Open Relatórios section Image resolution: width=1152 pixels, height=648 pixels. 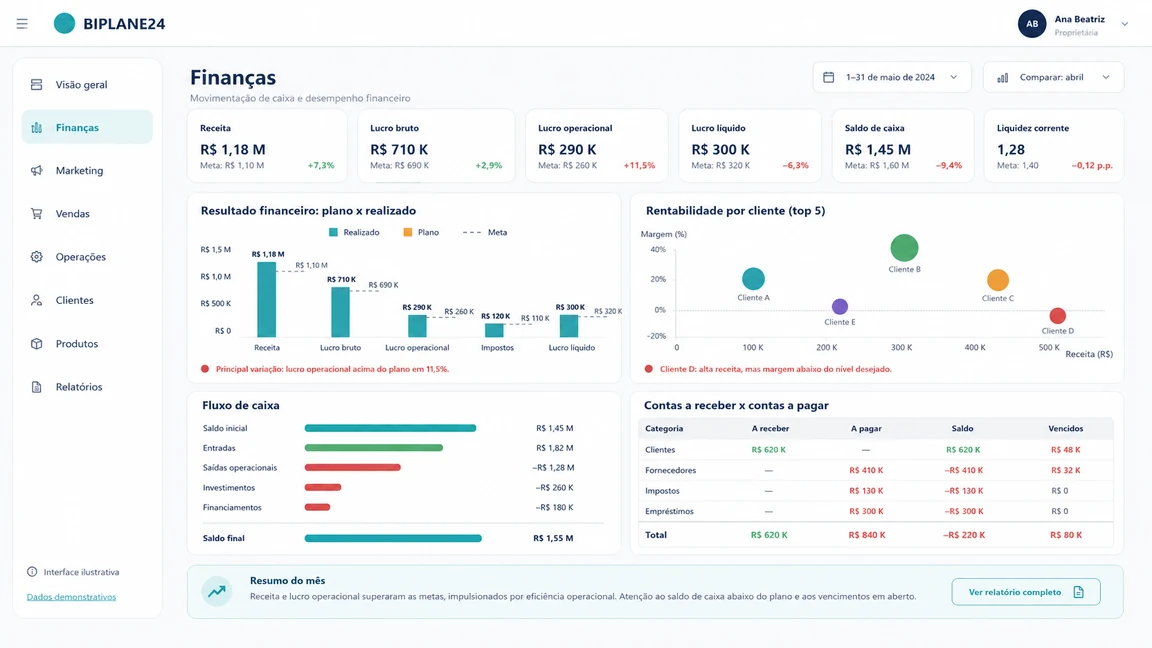[87, 387]
